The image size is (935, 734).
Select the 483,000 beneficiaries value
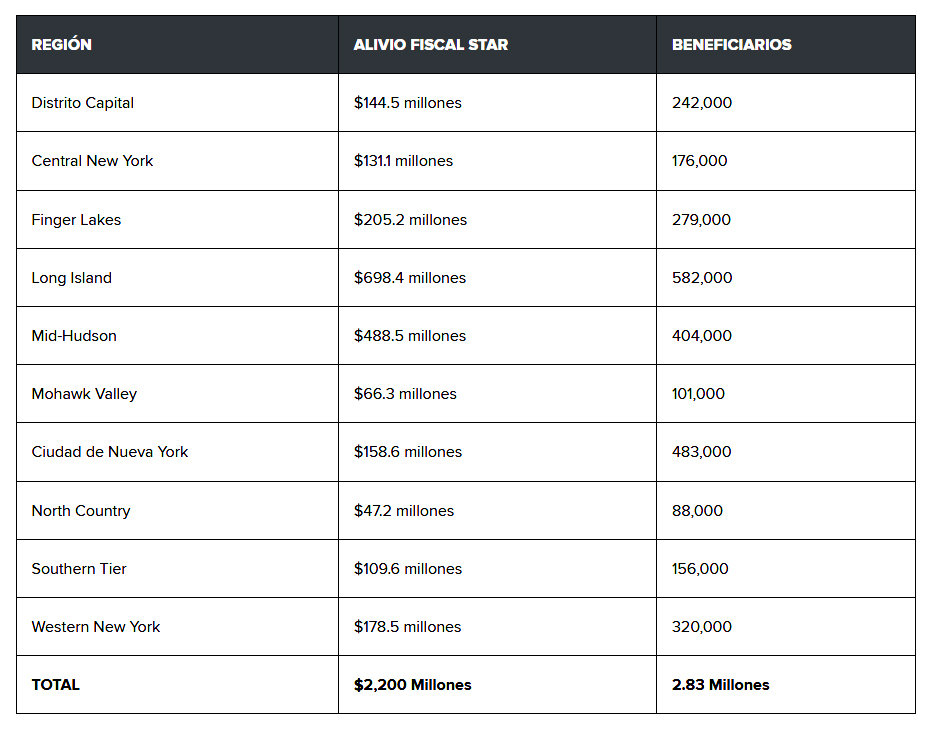click(x=702, y=452)
